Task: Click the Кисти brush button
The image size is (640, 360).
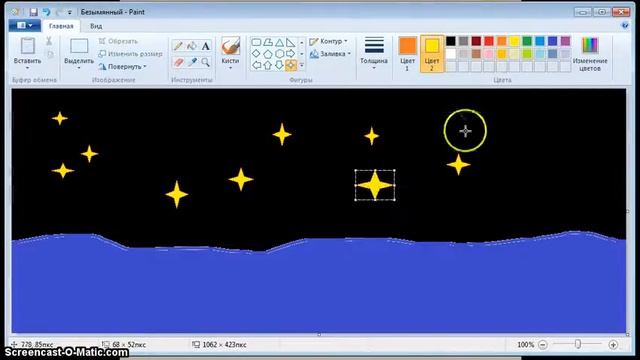Action: [x=230, y=46]
